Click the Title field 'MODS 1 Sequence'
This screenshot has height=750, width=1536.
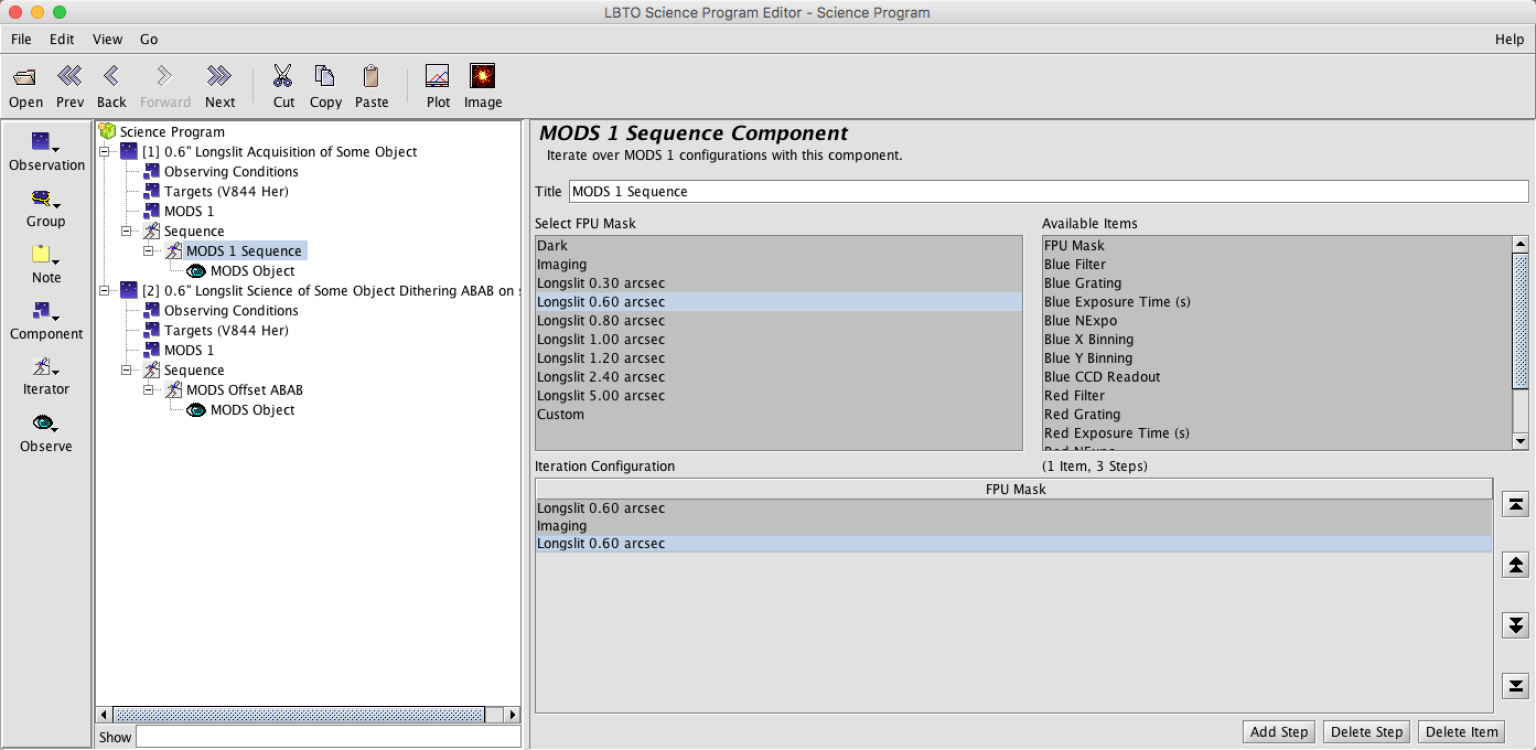pos(1048,191)
